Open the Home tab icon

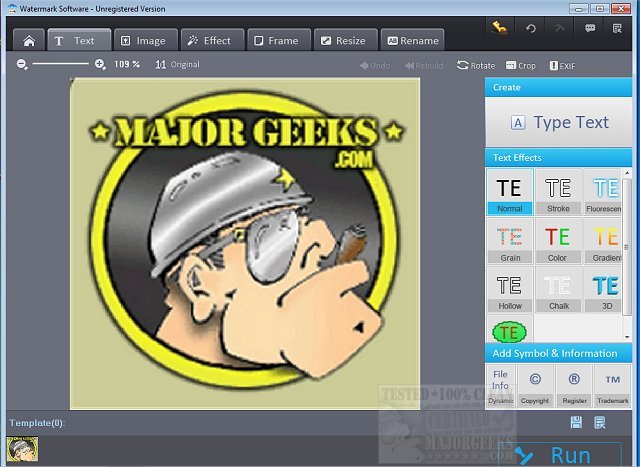(29, 40)
